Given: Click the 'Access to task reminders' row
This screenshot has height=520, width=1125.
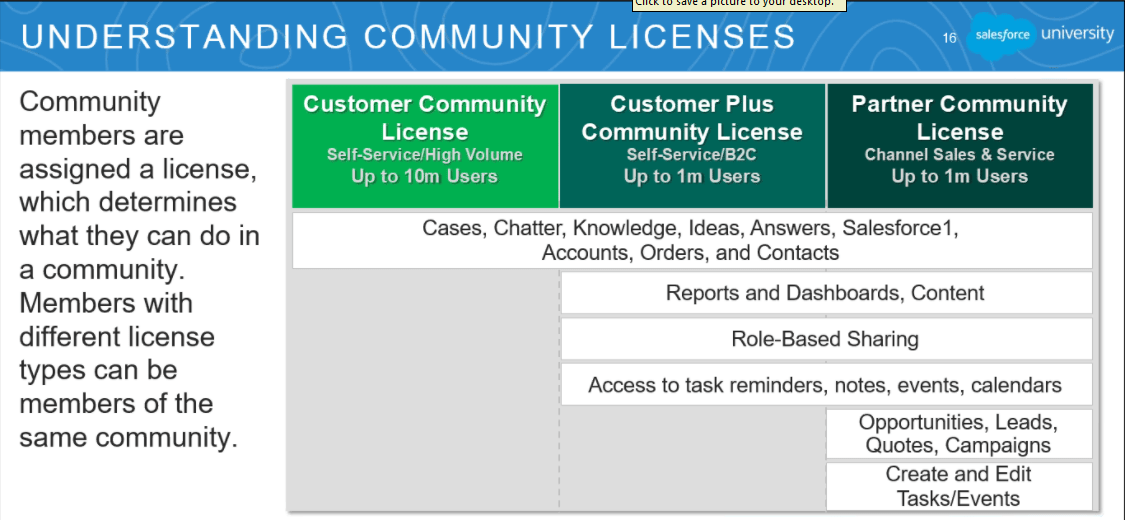Looking at the screenshot, I should 827,384.
